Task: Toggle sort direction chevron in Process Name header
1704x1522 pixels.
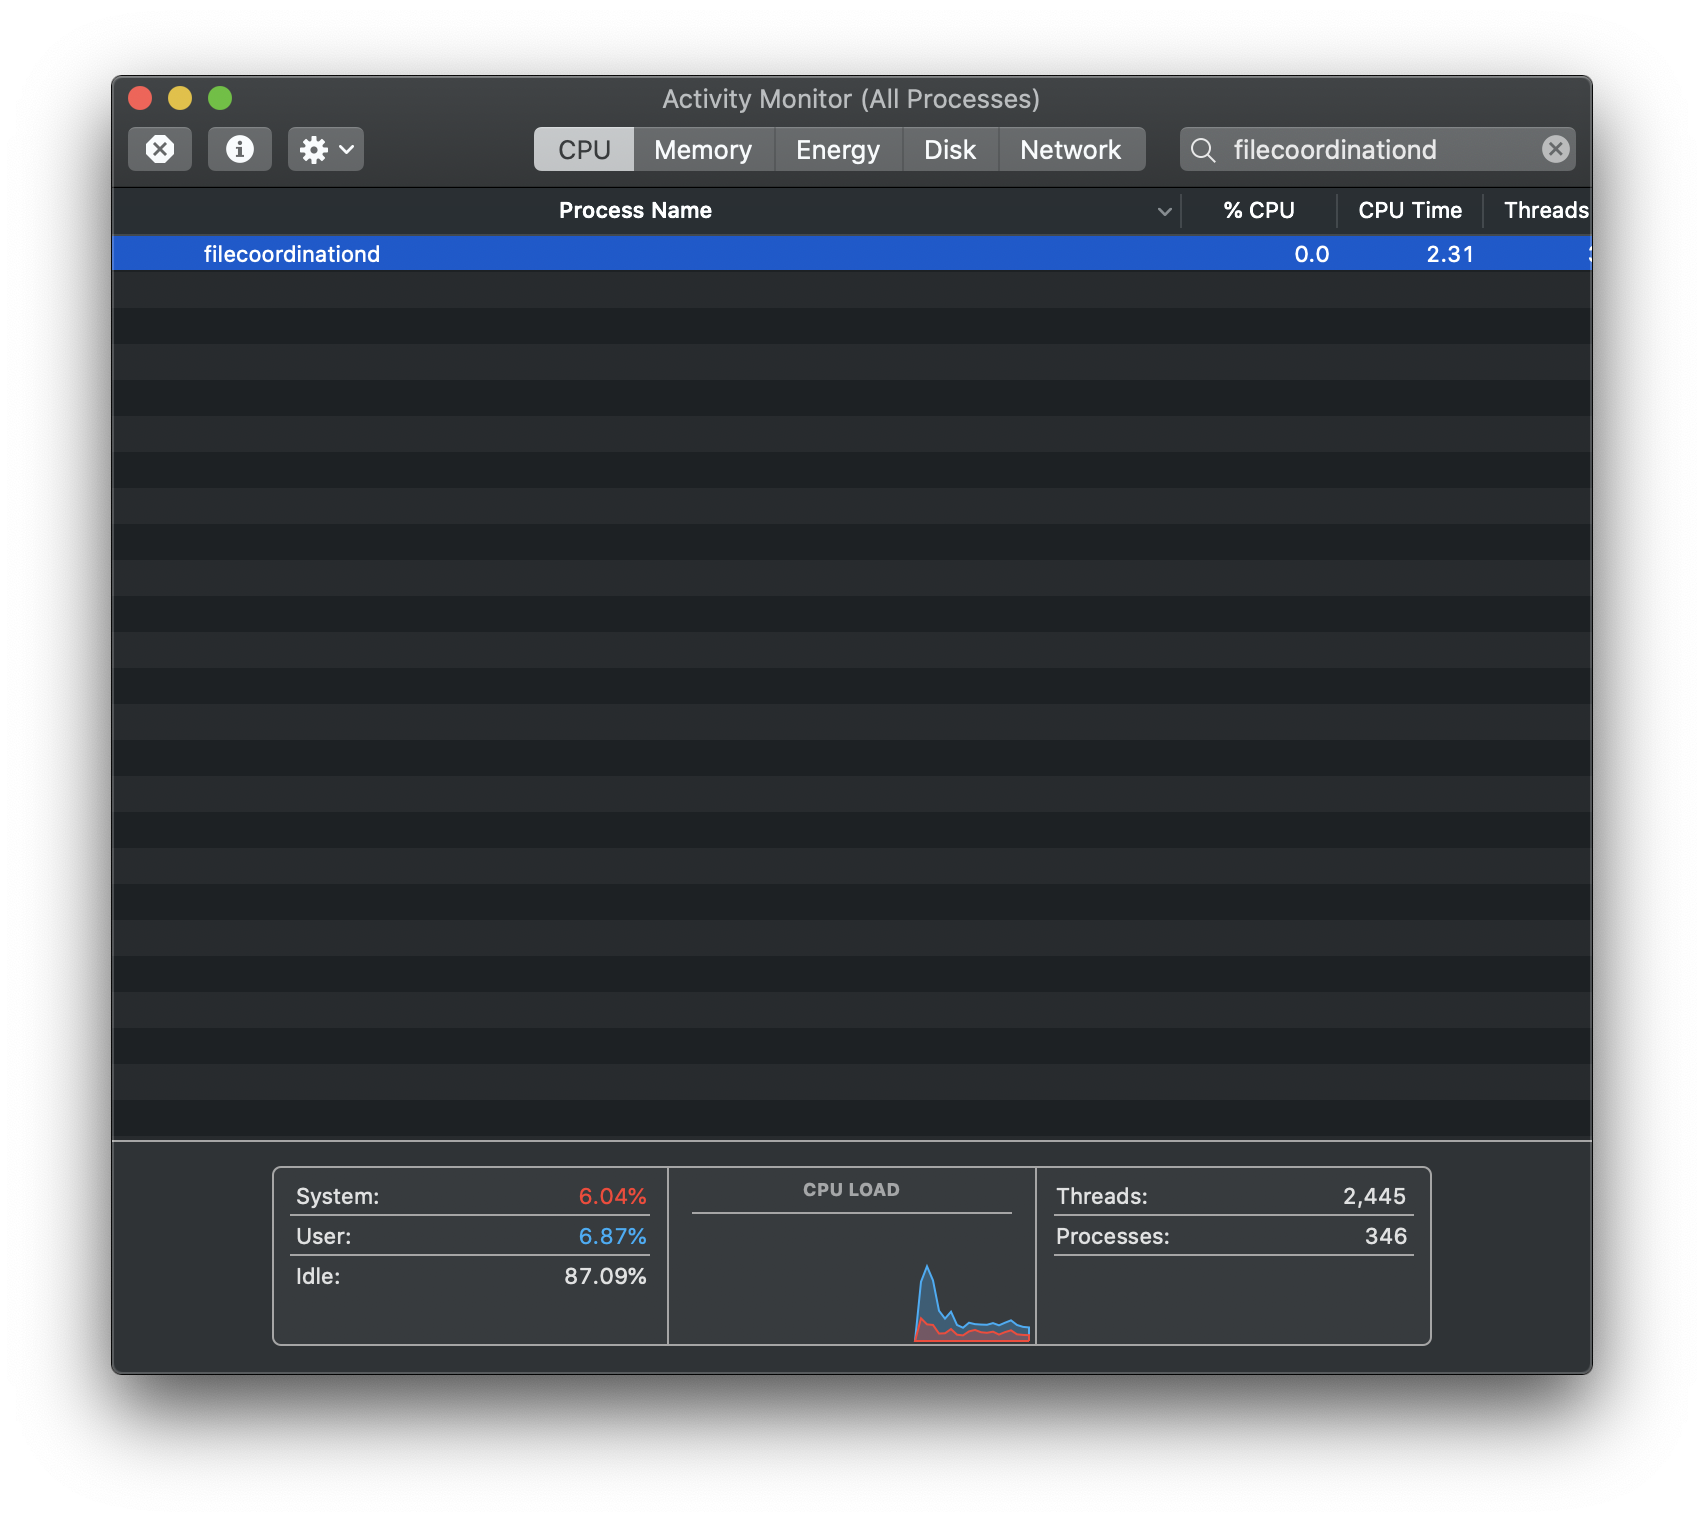Action: 1164,211
